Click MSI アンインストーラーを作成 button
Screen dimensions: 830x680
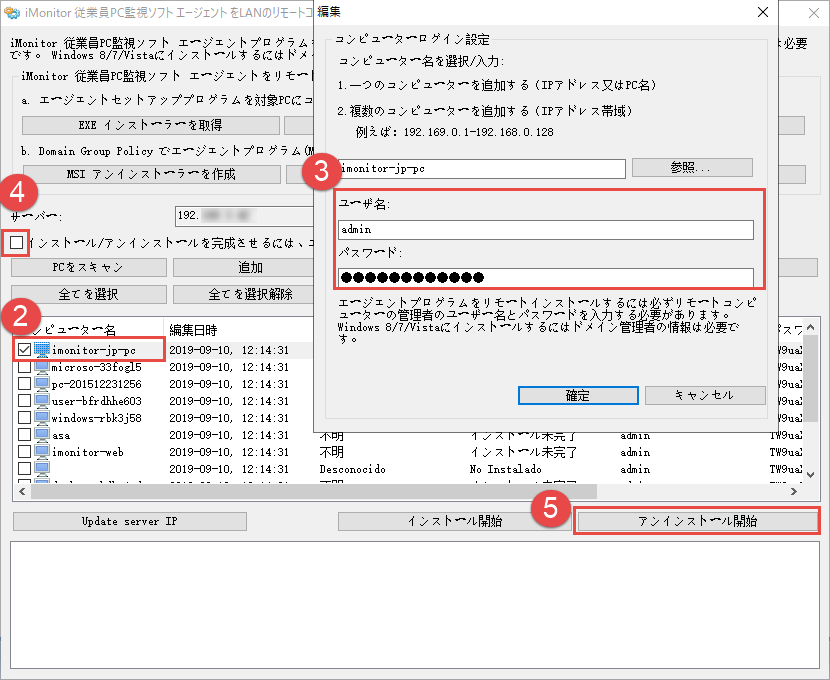tap(151, 174)
